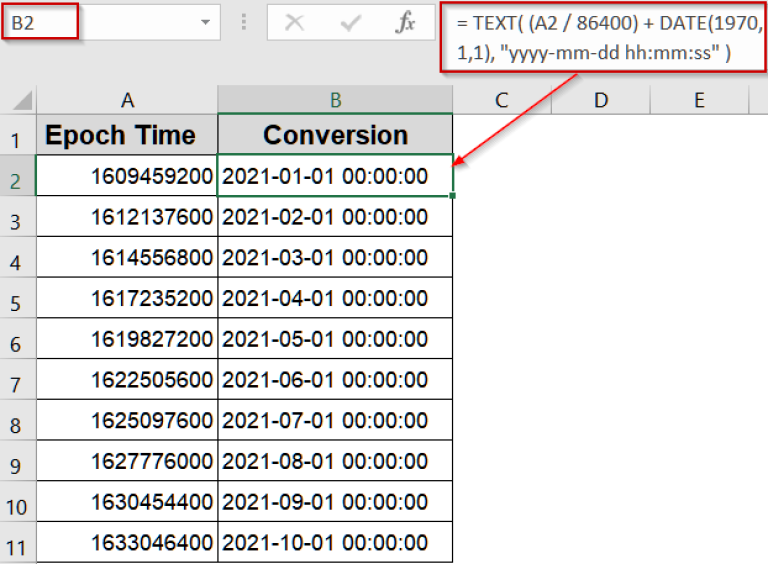
Task: Select cell '2021-07-01 00:00:00'
Action: [336, 420]
